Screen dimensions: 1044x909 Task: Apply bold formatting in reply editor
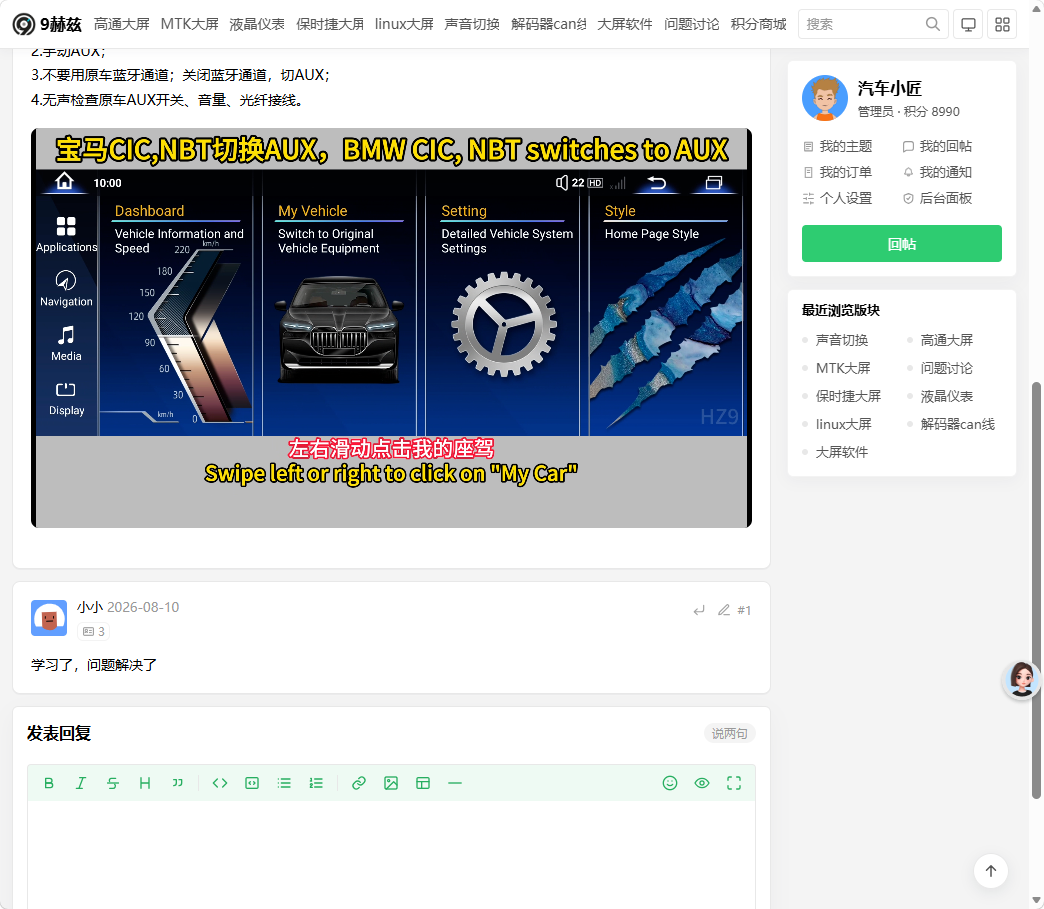(x=49, y=783)
